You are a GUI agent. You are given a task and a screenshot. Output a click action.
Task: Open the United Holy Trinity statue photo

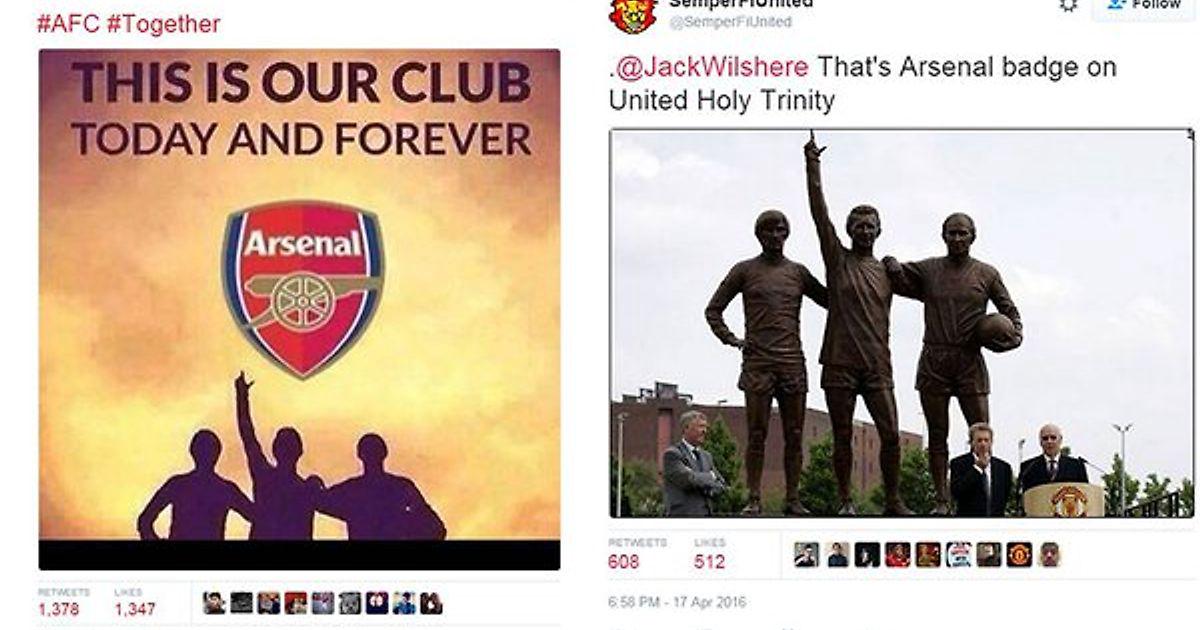pyautogui.click(x=901, y=323)
